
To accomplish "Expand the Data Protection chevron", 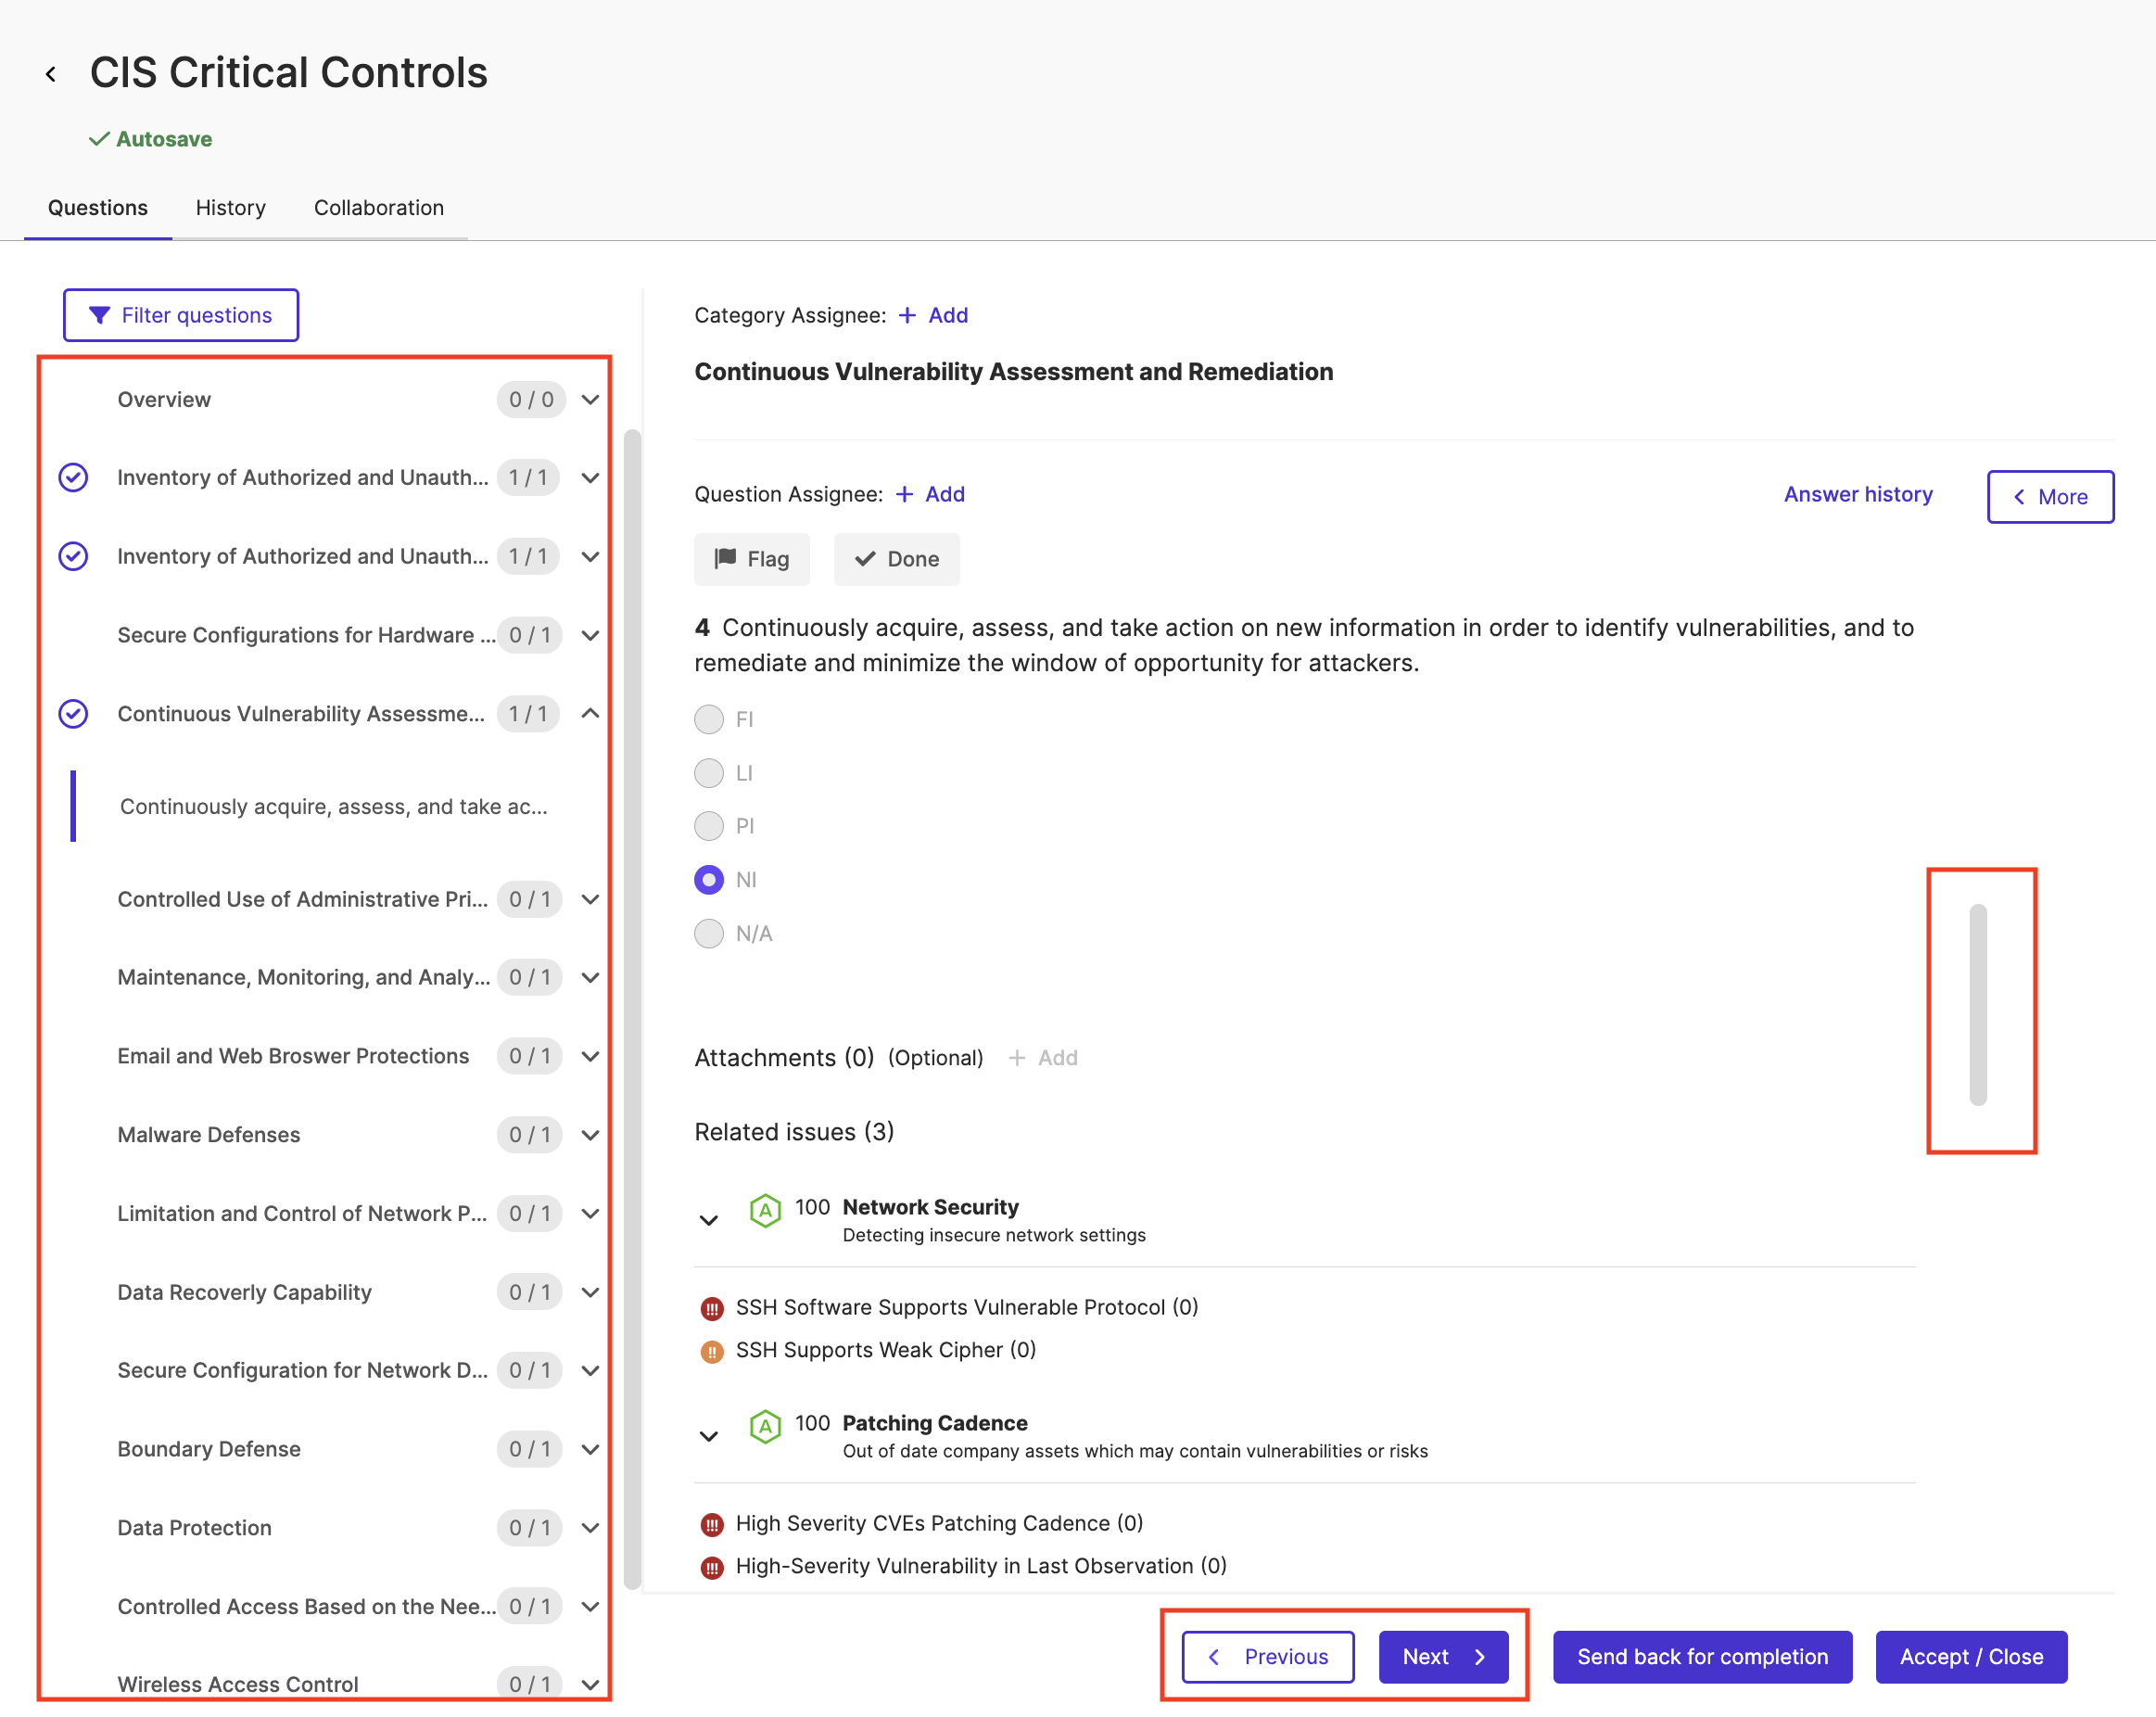I will point(591,1528).
